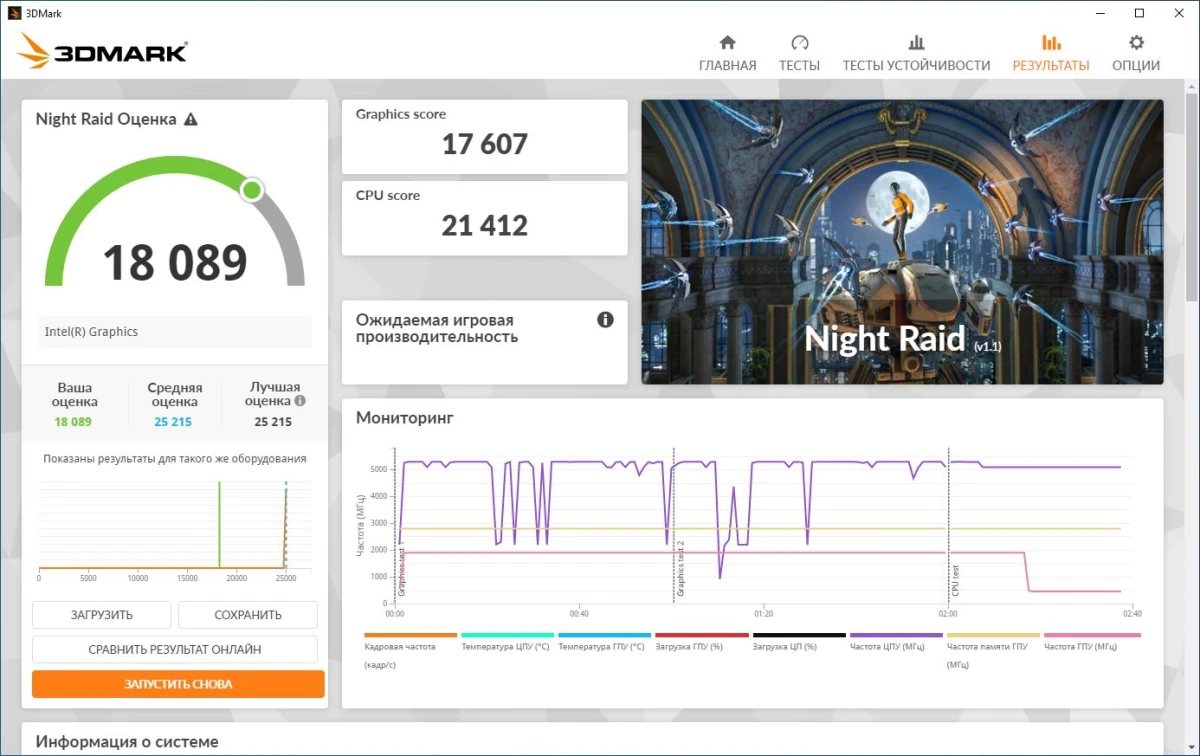Click info icon beside Ожидаемая игровая производительность
This screenshot has height=756, width=1200.
point(605,320)
